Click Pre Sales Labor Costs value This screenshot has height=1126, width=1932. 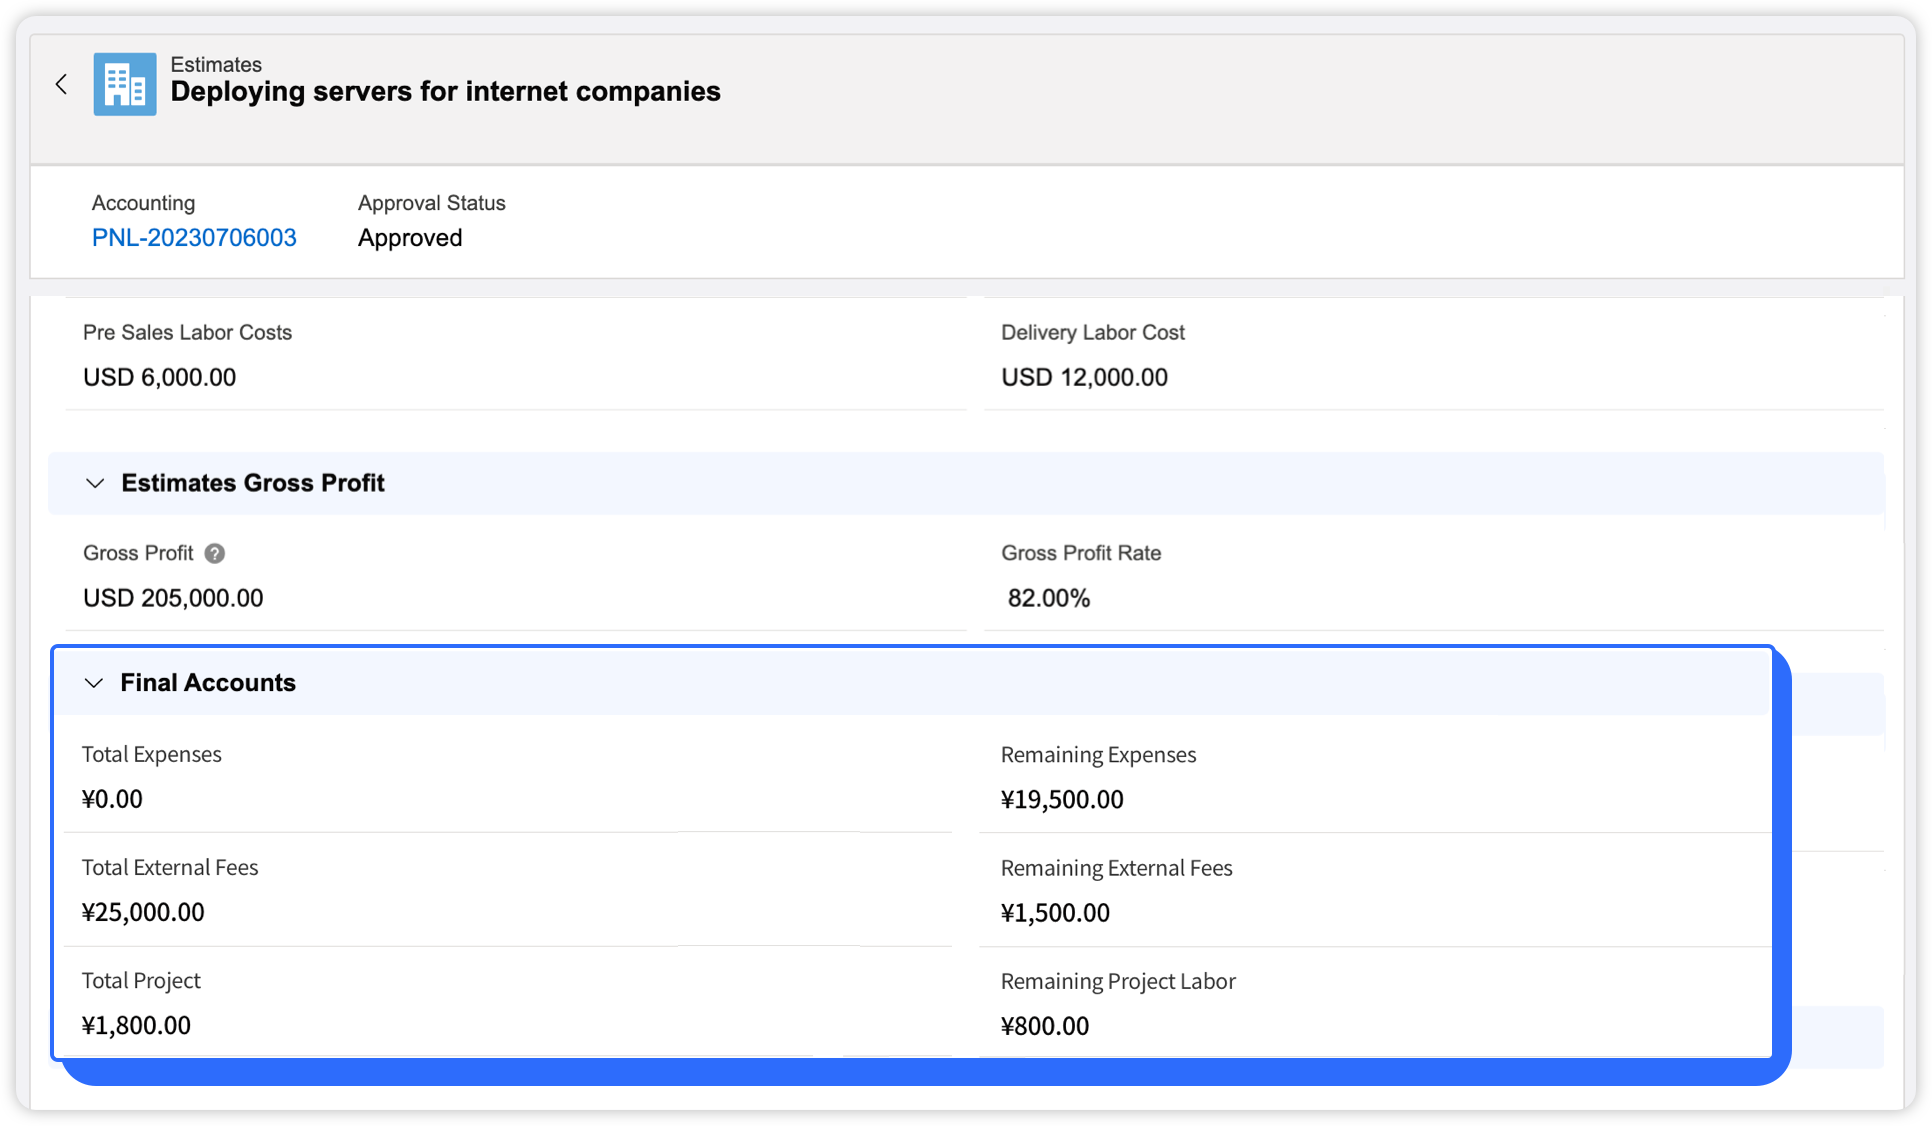coord(160,377)
